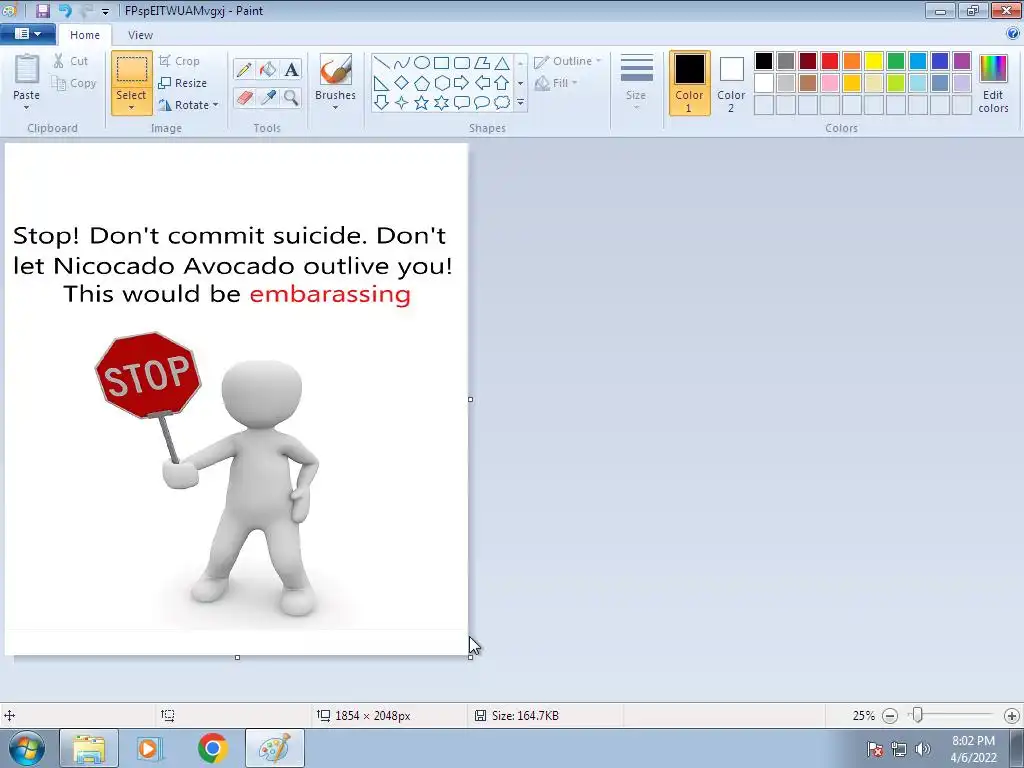The width and height of the screenshot is (1024, 768).
Task: Open Paint Help question mark
Action: pyautogui.click(x=1013, y=34)
